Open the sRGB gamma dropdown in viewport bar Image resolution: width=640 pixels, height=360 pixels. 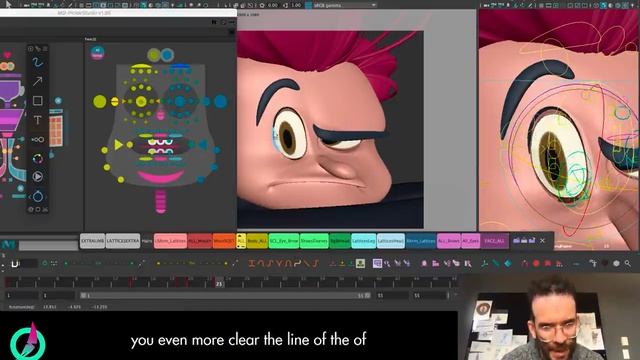(345, 5)
